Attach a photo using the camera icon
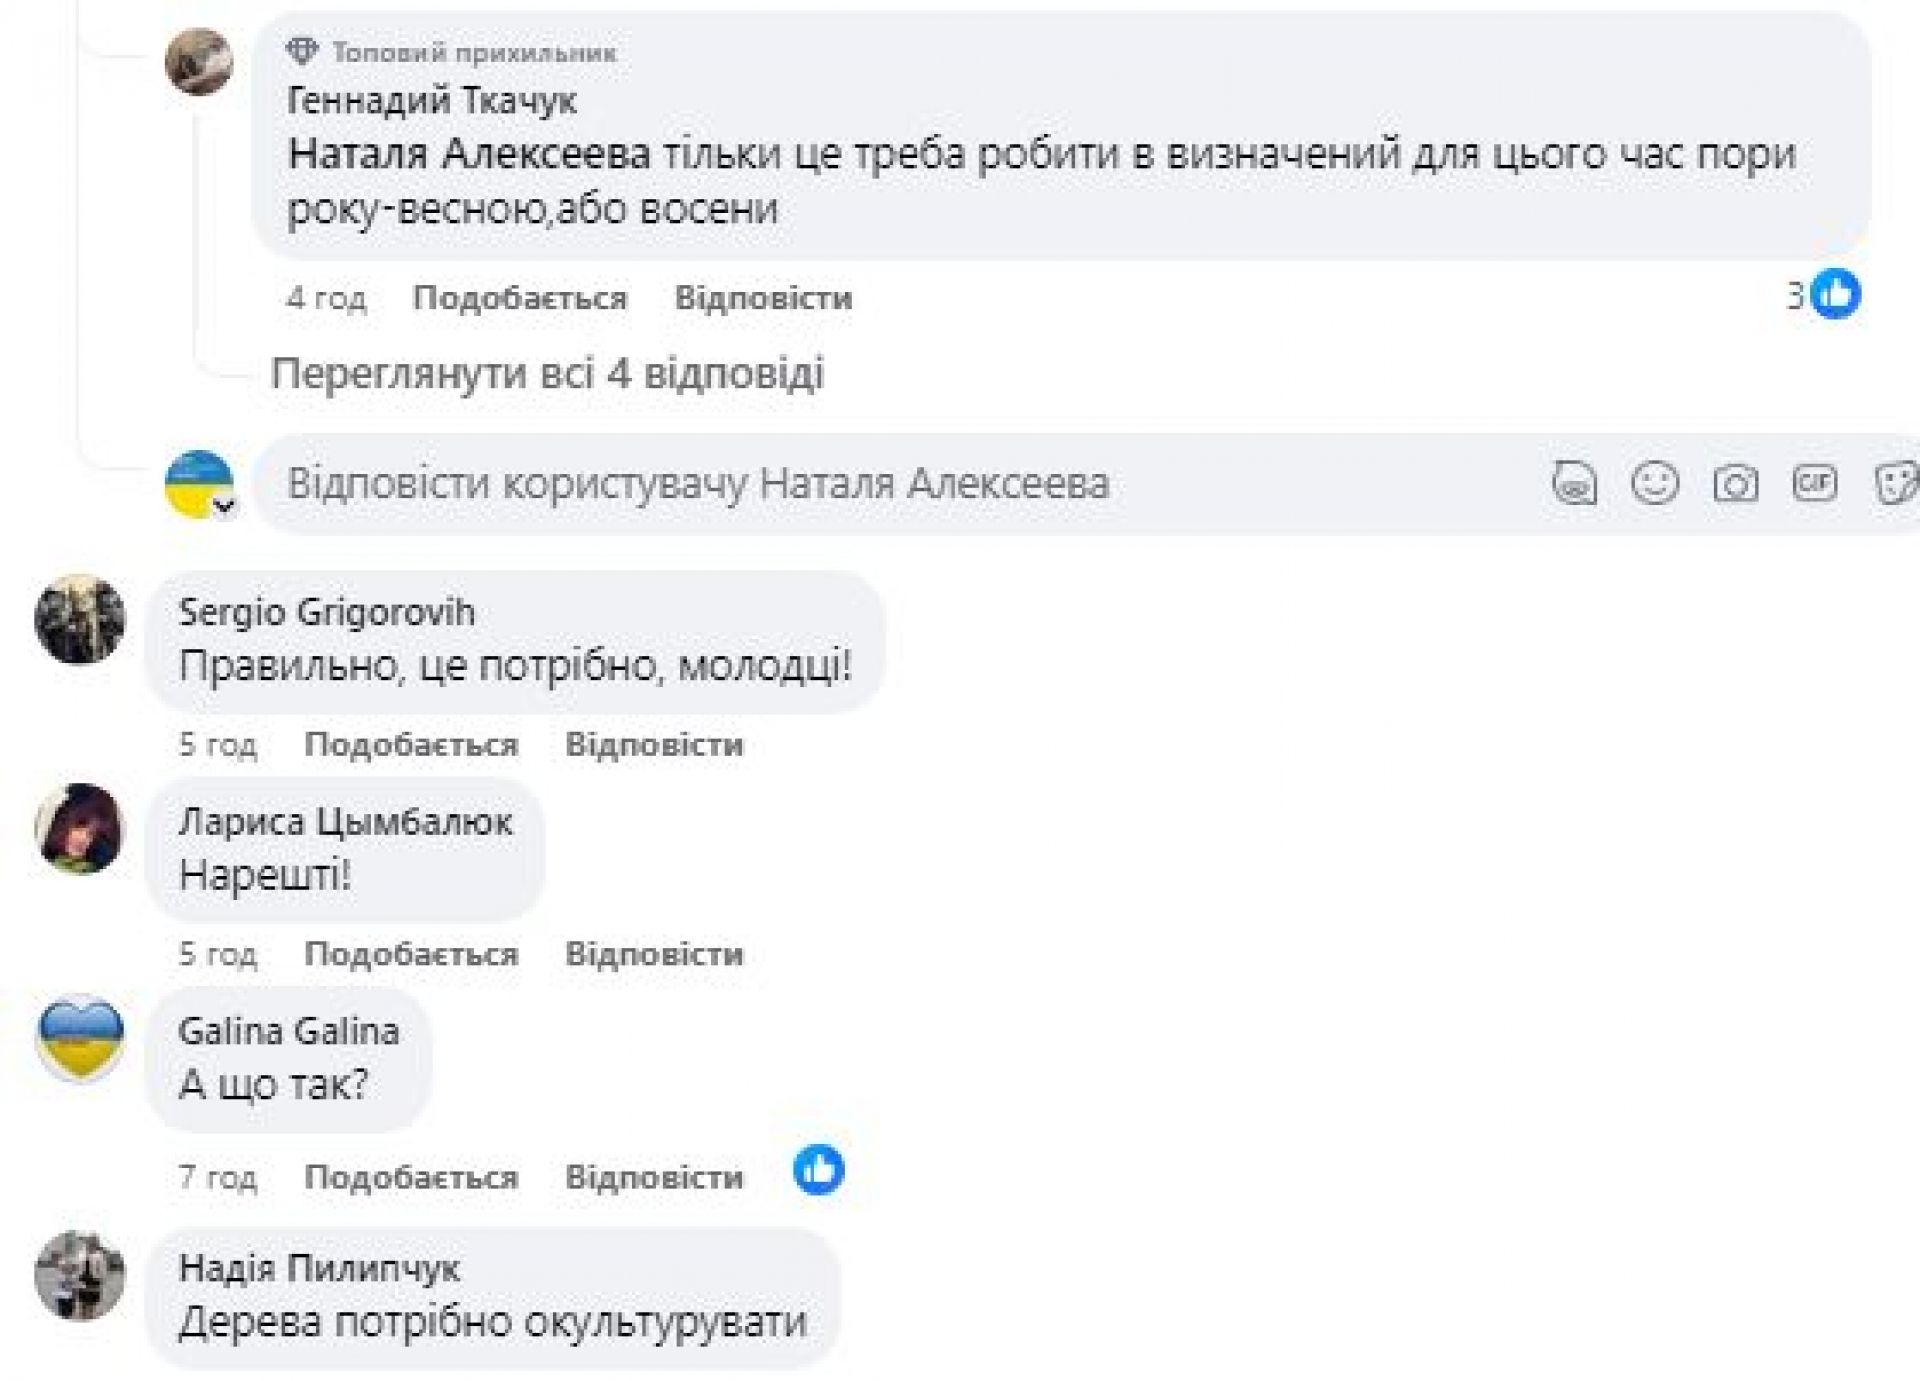Viewport: 1920px width, 1381px height. (1735, 485)
